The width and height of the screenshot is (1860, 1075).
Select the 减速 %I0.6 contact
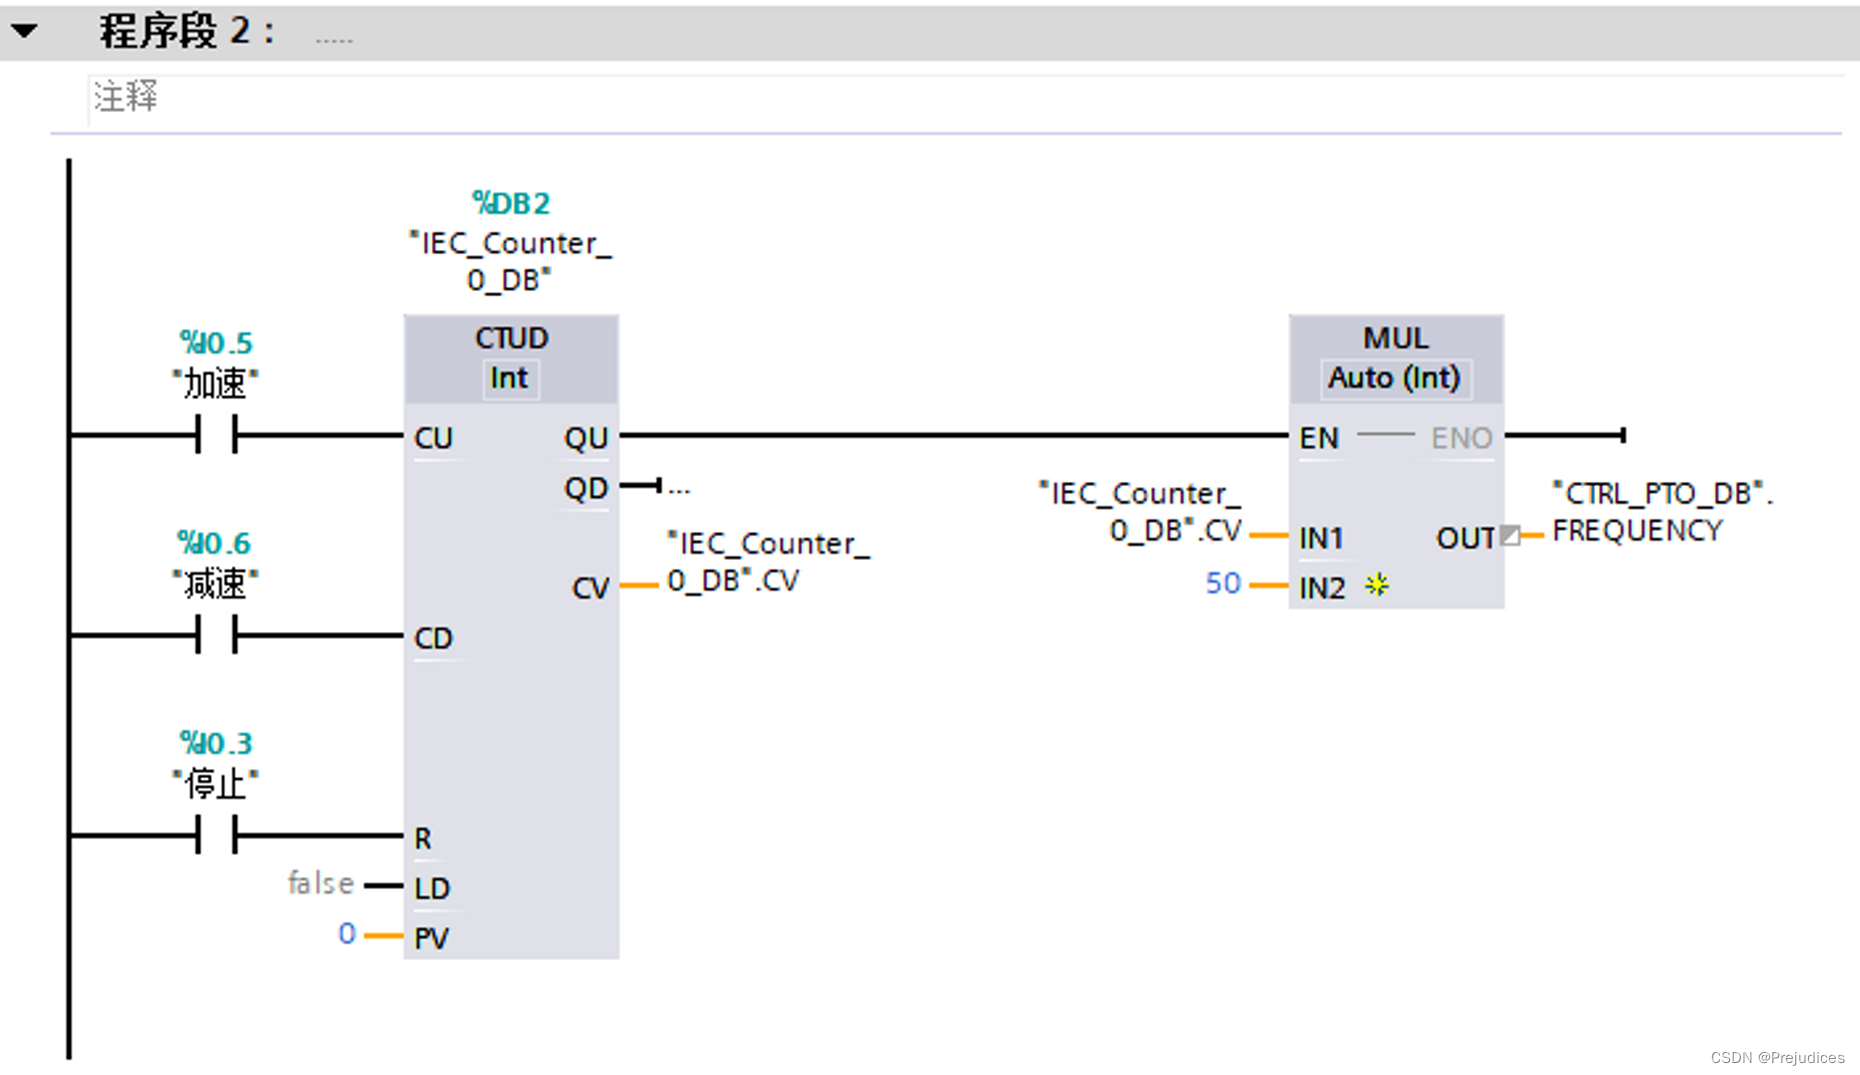tap(217, 635)
